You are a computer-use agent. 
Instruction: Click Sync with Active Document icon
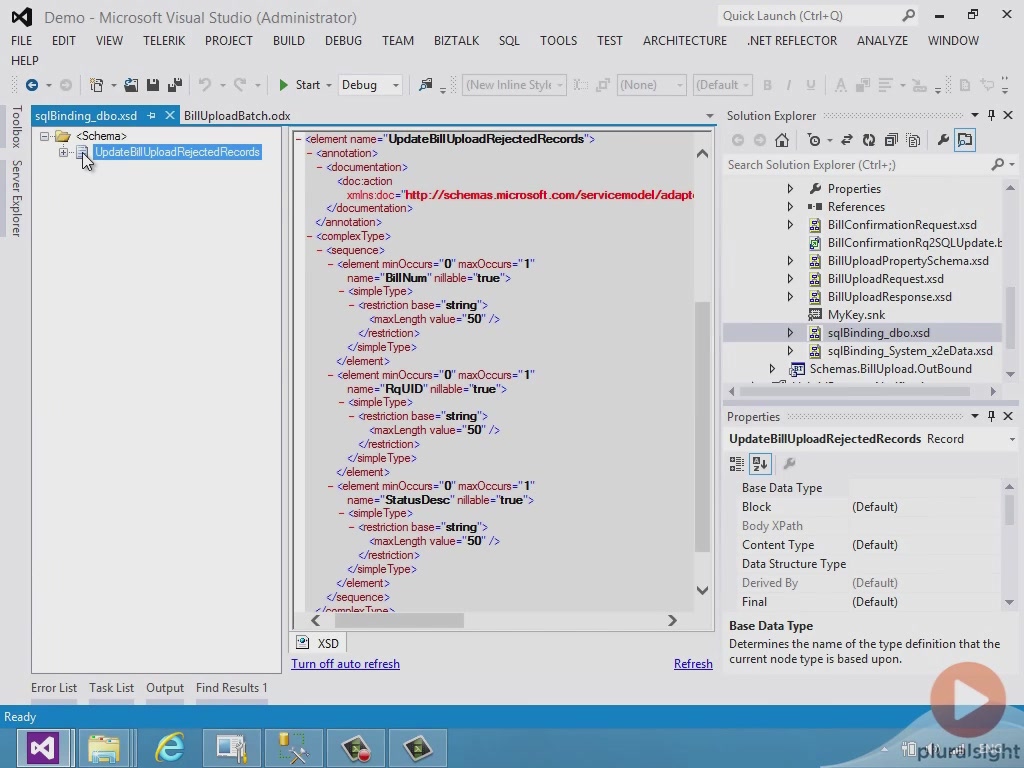[x=847, y=140]
